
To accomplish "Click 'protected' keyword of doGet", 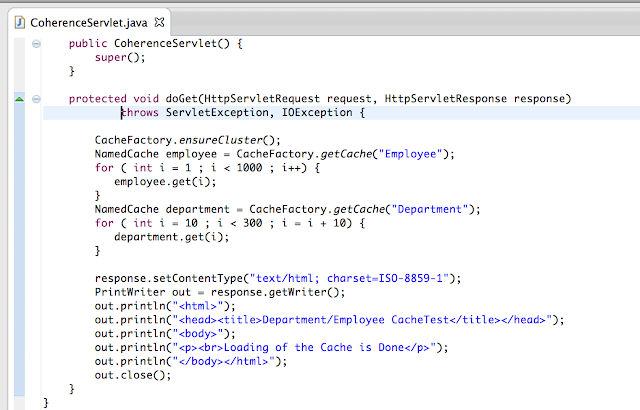I will click(98, 99).
